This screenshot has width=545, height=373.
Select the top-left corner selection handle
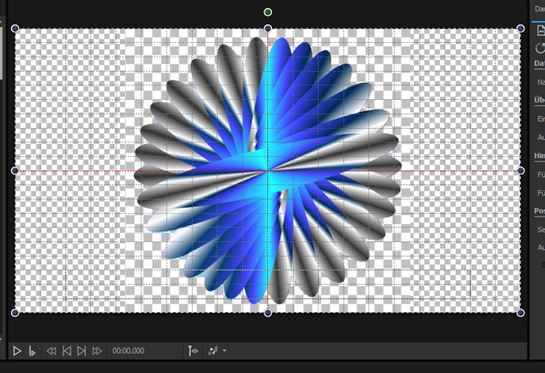tap(15, 28)
